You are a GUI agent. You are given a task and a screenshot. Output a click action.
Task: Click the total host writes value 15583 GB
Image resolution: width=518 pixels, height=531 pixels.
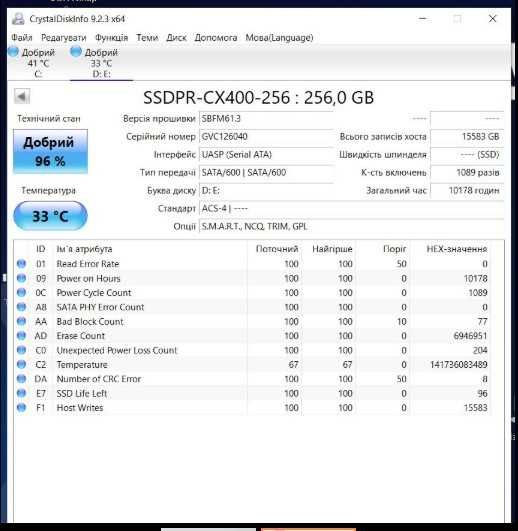pyautogui.click(x=467, y=136)
